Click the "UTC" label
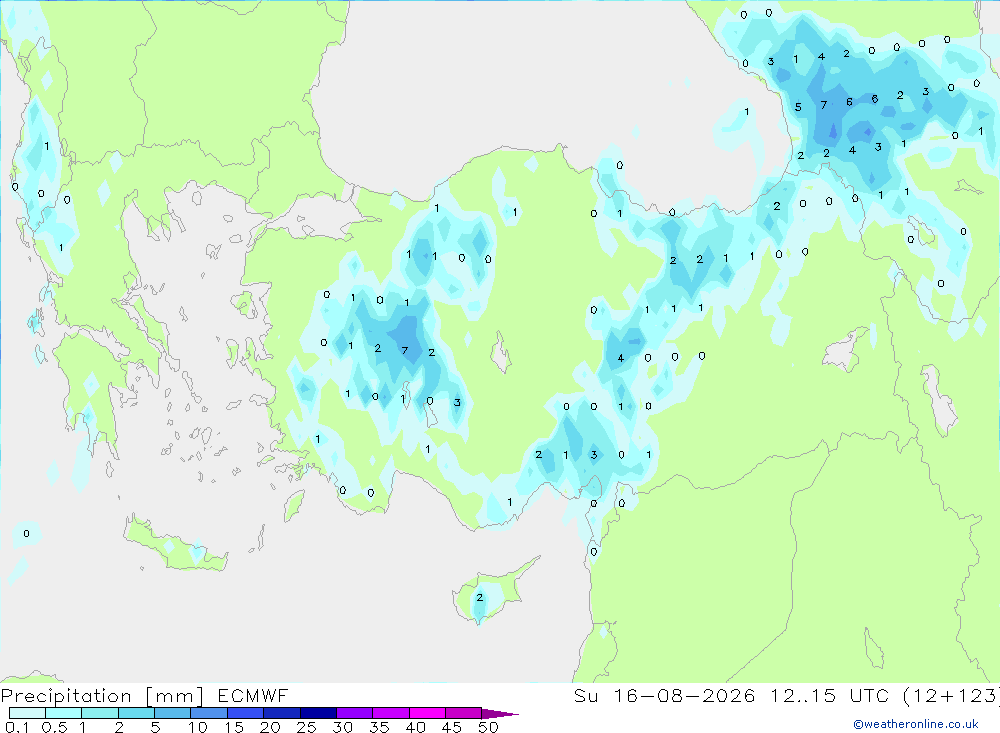The image size is (1000, 733). tap(869, 695)
